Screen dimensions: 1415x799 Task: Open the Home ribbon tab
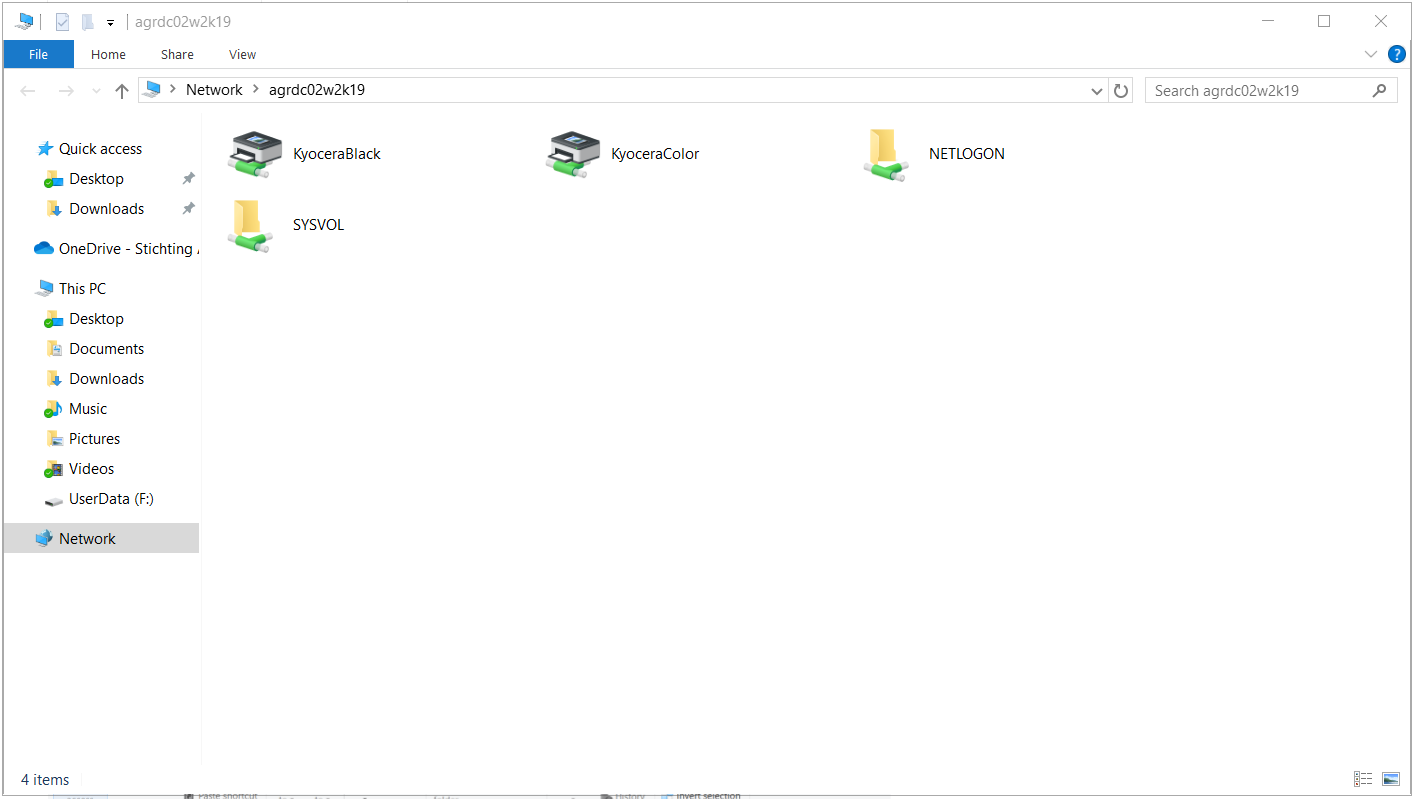tap(108, 54)
